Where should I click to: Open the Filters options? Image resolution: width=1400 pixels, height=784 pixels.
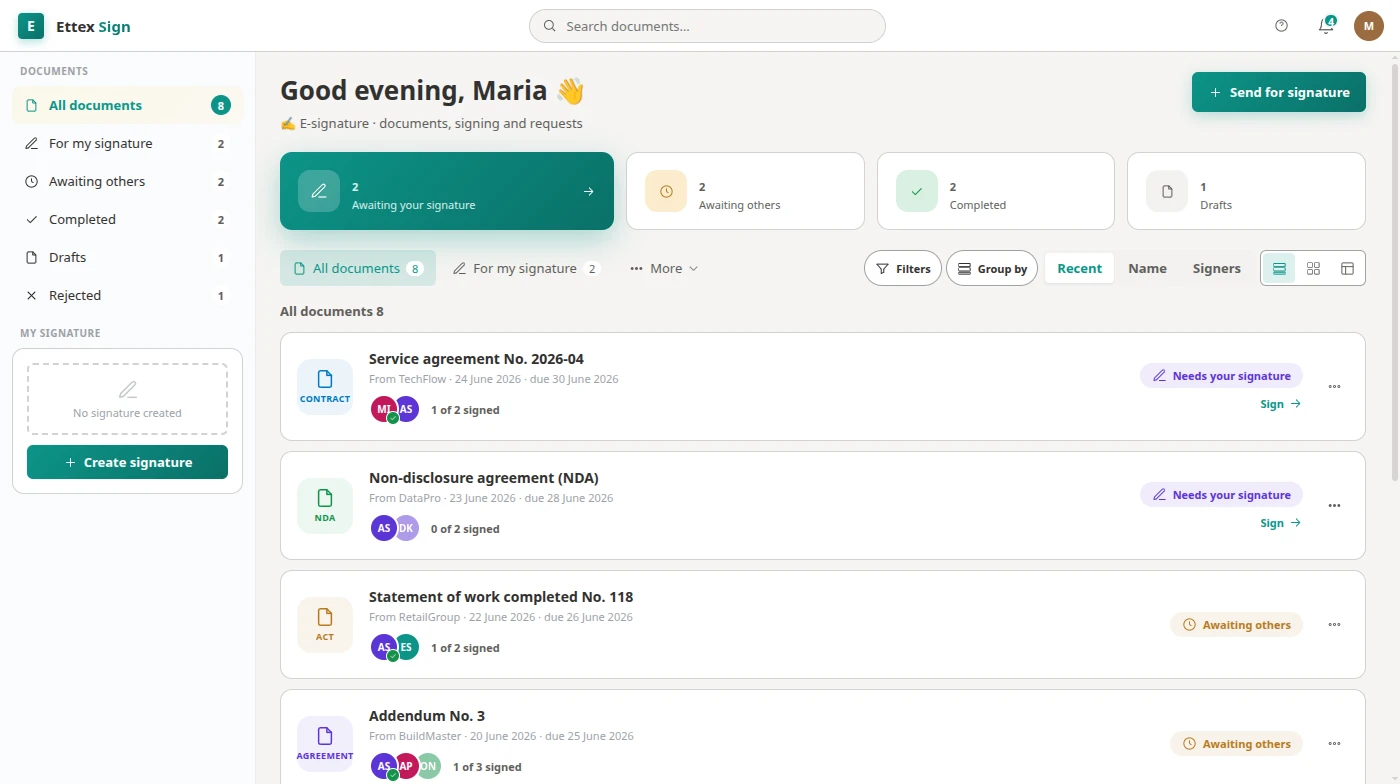coord(903,268)
